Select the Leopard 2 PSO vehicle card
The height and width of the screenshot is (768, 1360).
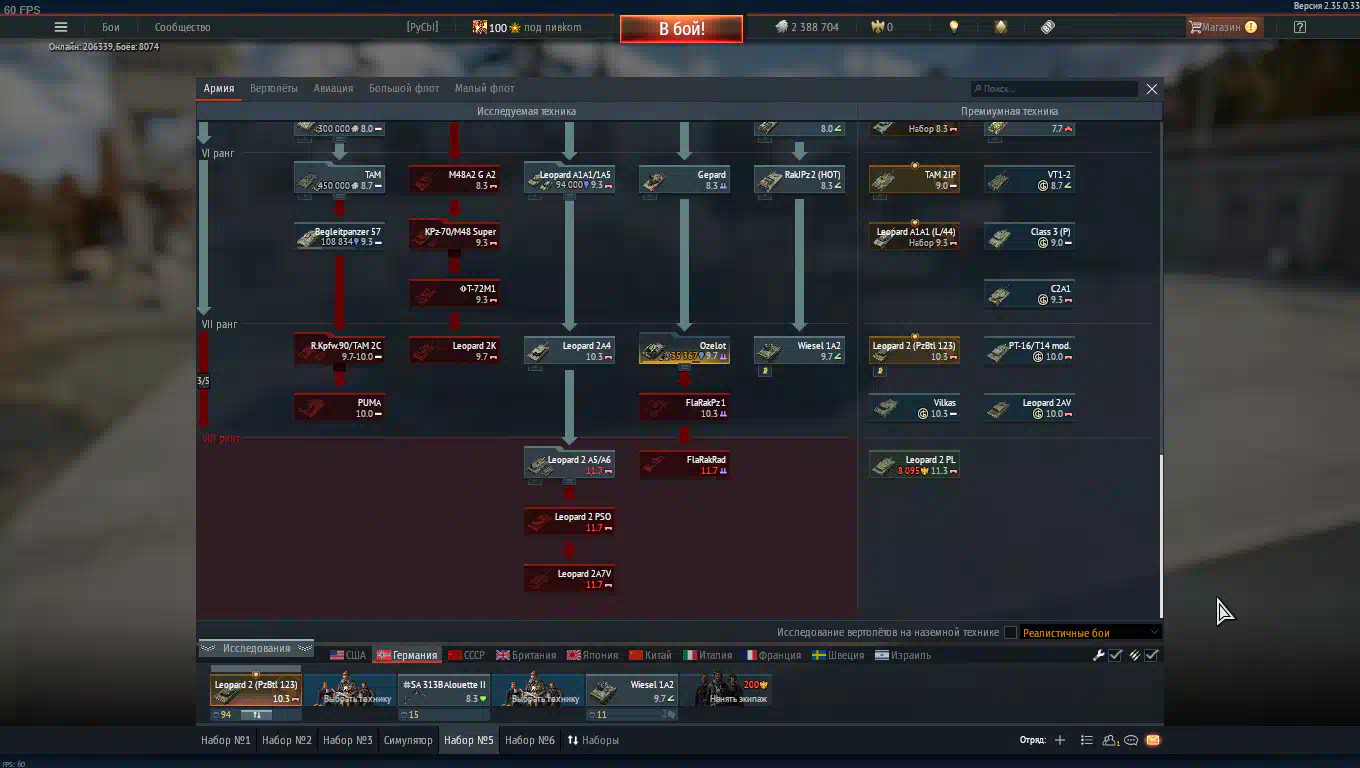click(x=569, y=522)
